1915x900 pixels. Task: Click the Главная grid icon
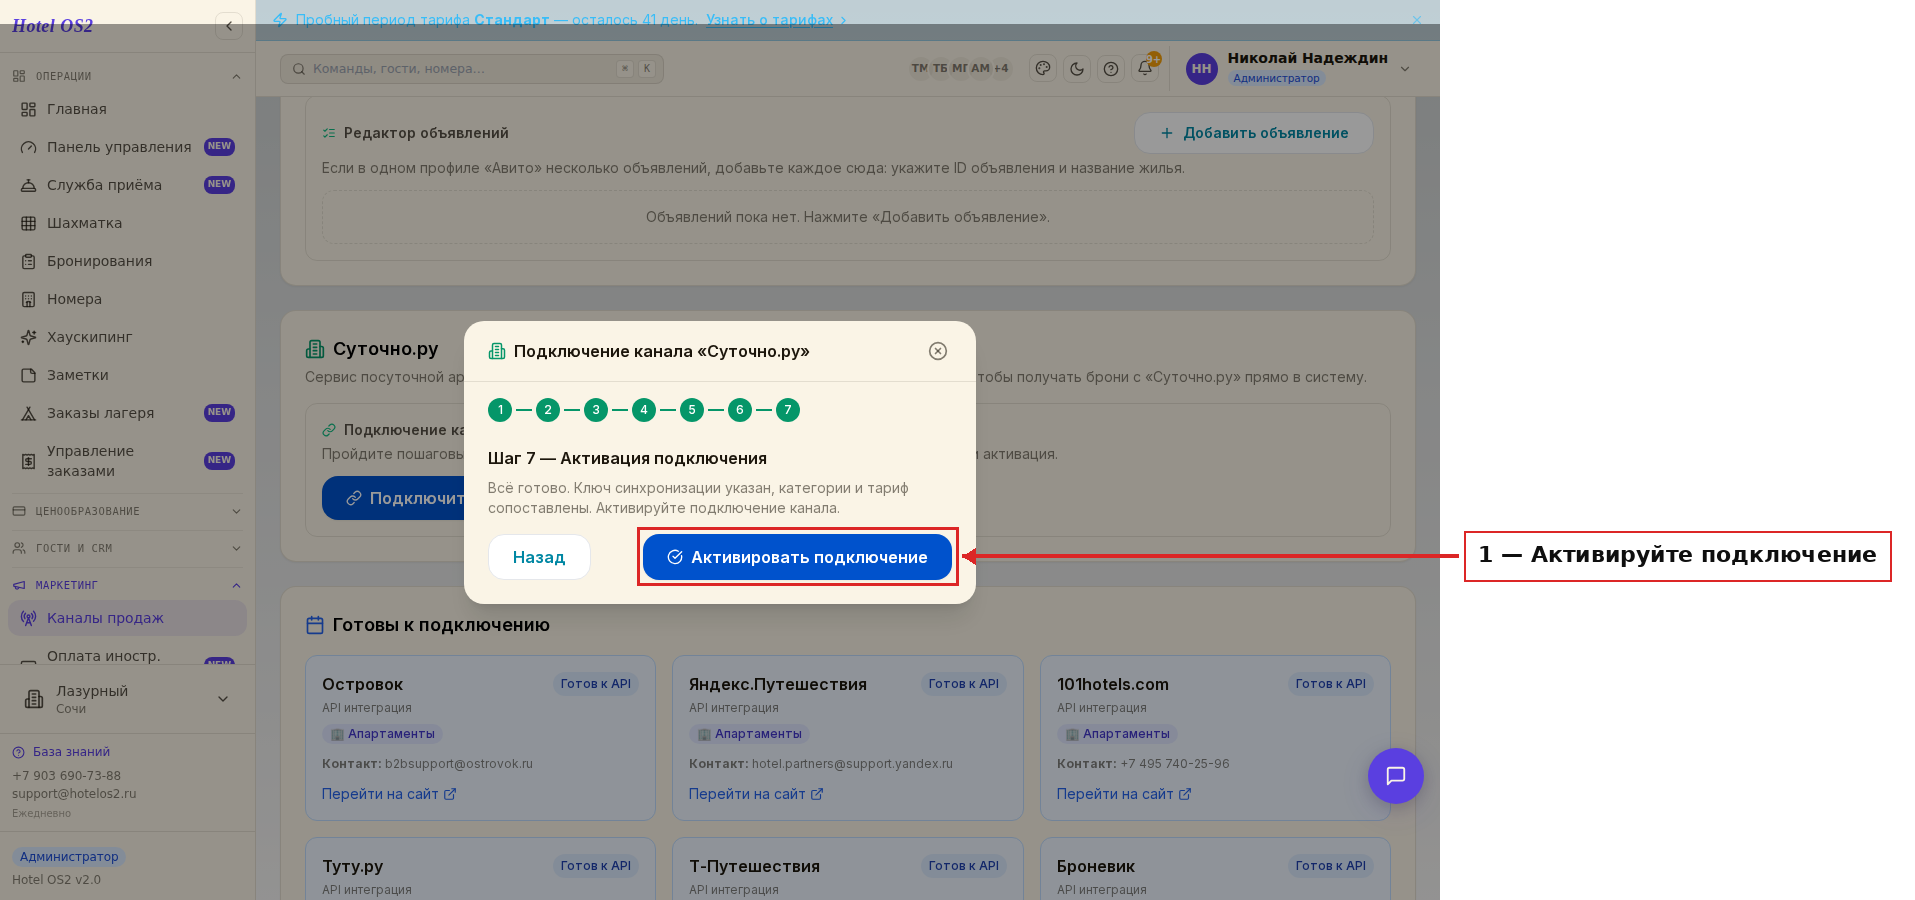(28, 109)
